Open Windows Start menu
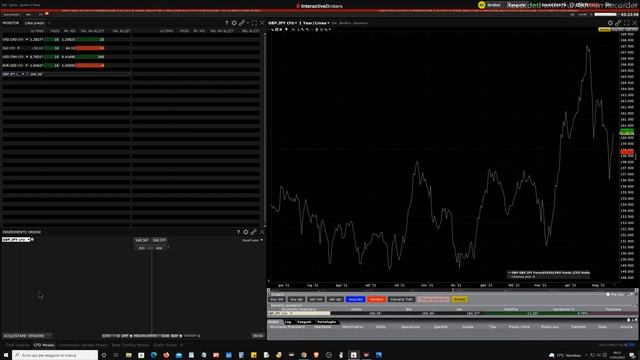 click(x=6, y=355)
